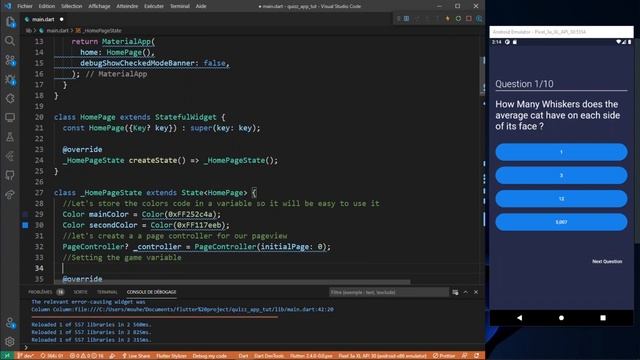640x360 pixels.
Task: Open the Manage gear icon
Action: point(10,341)
